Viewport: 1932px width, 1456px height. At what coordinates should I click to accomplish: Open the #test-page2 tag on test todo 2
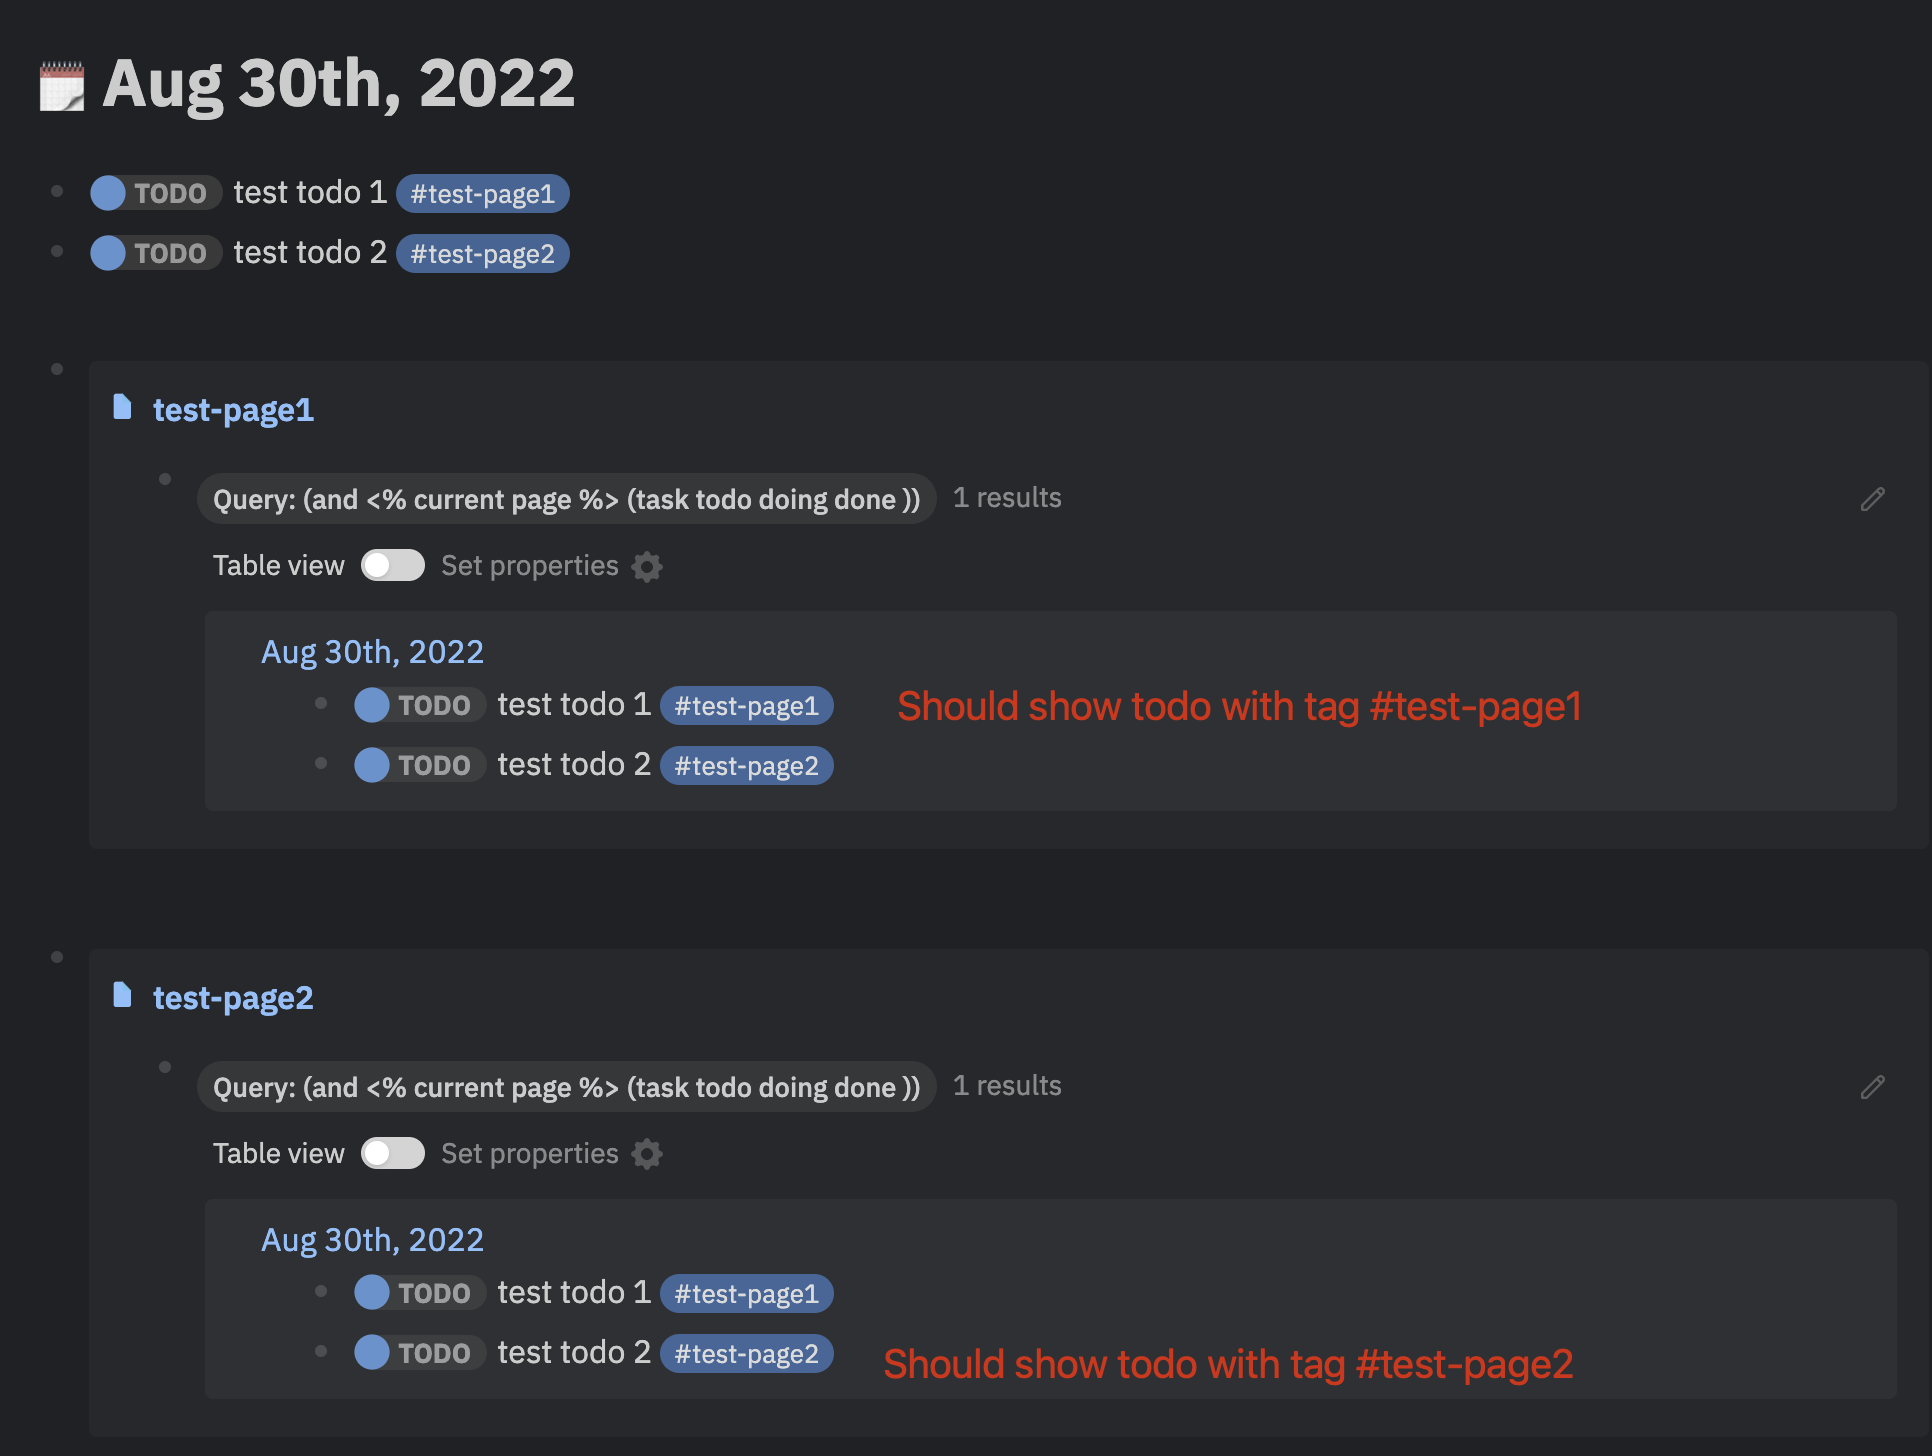[x=483, y=253]
